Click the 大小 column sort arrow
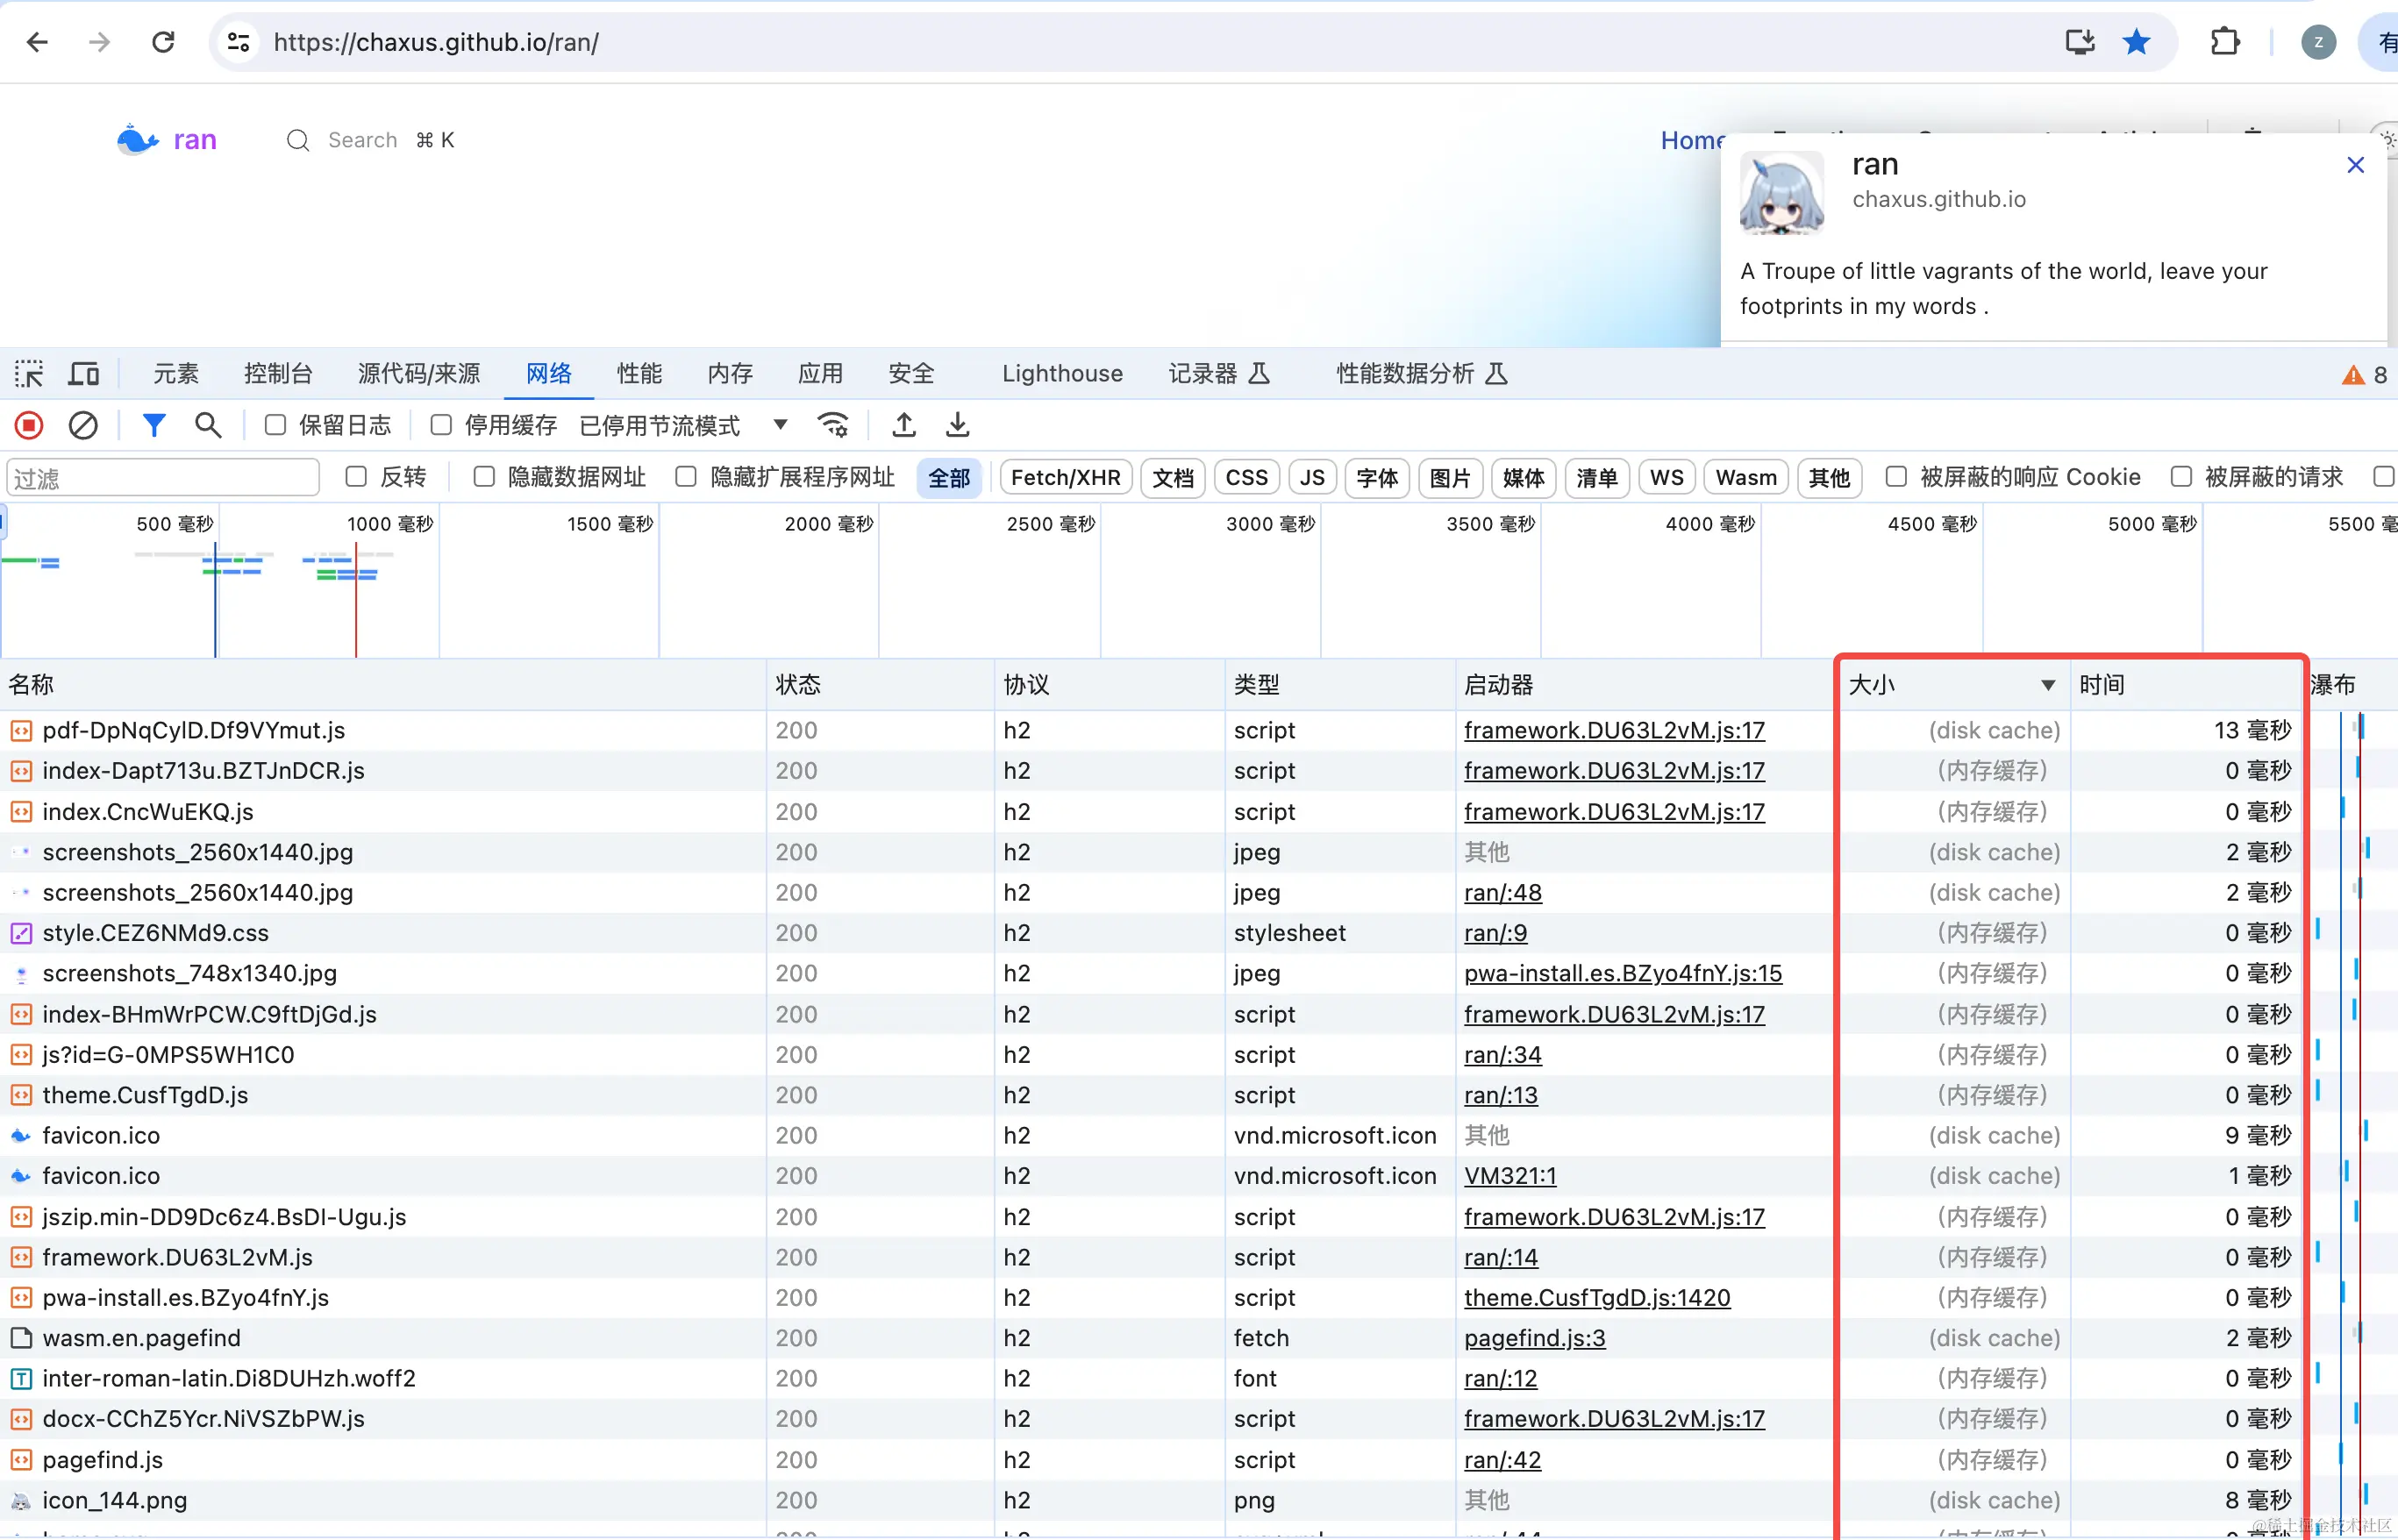Viewport: 2398px width, 1540px height. pyautogui.click(x=2047, y=685)
